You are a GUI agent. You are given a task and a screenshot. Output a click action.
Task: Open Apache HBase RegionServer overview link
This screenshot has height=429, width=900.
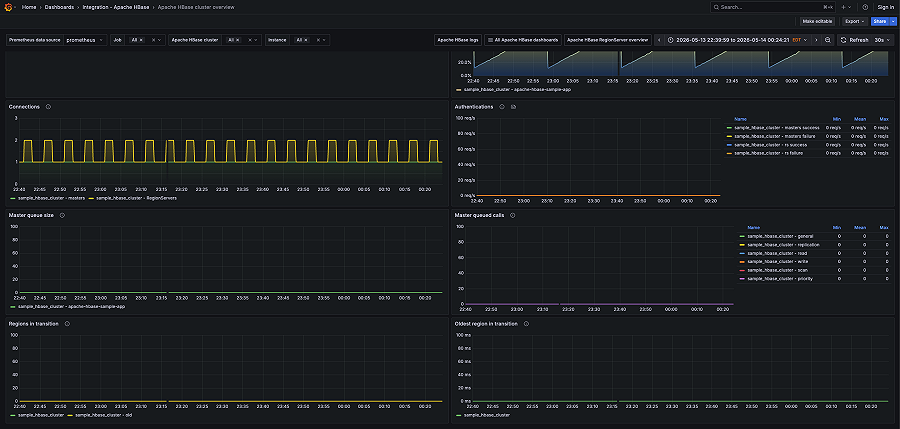[x=608, y=40]
